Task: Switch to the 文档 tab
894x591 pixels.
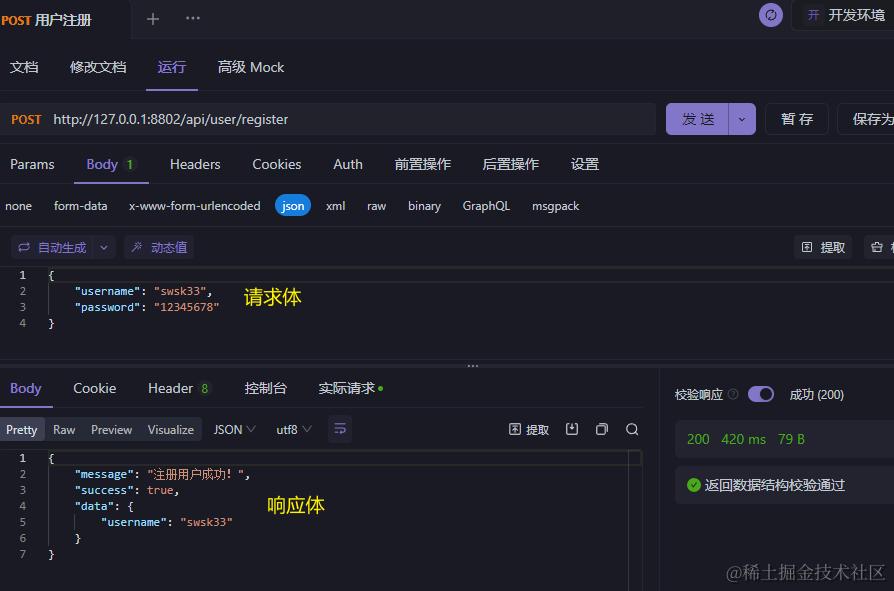Action: click(24, 67)
